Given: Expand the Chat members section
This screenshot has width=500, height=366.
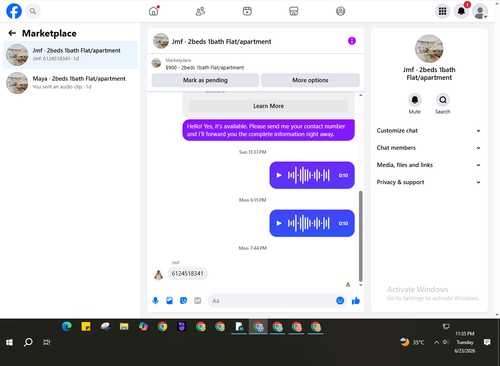Looking at the screenshot, I should click(429, 148).
